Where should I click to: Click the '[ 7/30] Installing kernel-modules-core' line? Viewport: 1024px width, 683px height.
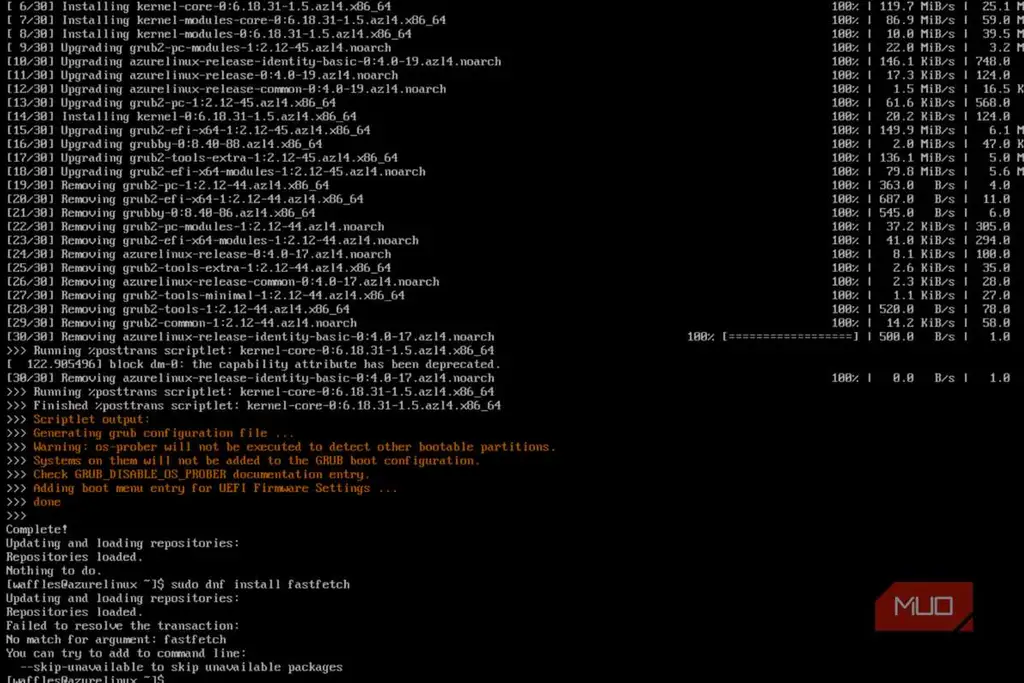[226, 20]
